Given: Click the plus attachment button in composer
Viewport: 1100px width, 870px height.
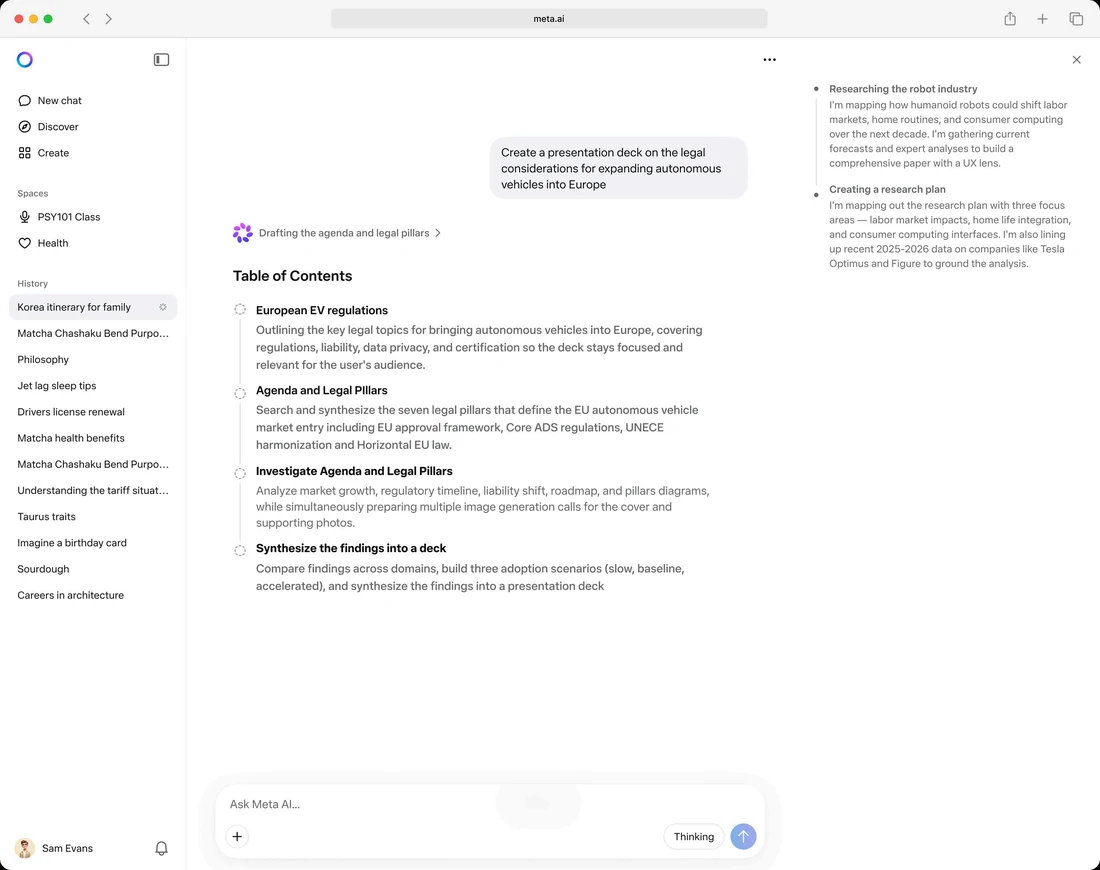Looking at the screenshot, I should click(x=237, y=836).
